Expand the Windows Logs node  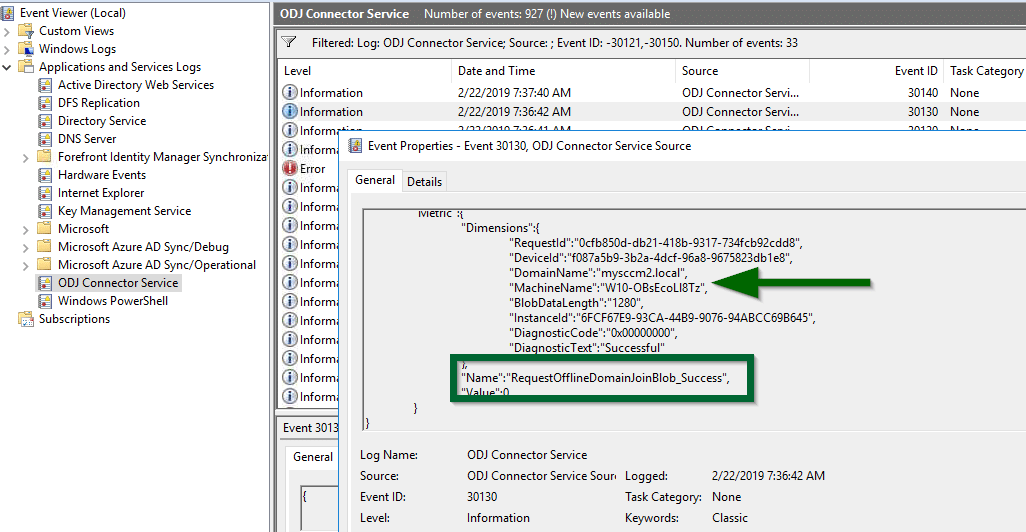click(x=7, y=49)
